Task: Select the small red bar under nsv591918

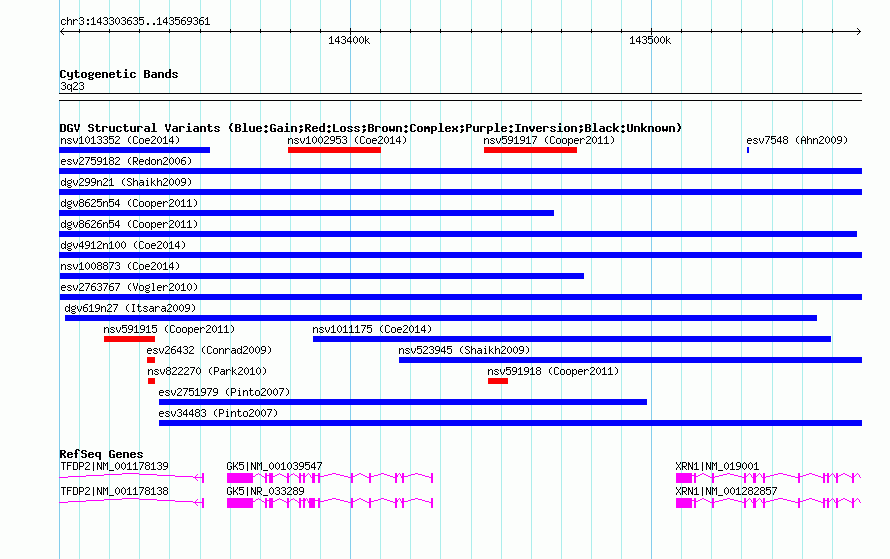Action: (x=498, y=381)
